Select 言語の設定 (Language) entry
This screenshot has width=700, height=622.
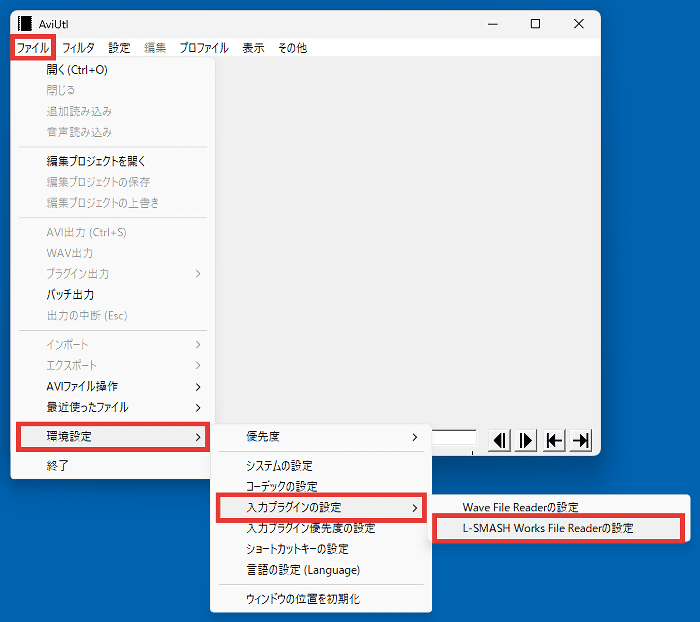click(x=302, y=570)
